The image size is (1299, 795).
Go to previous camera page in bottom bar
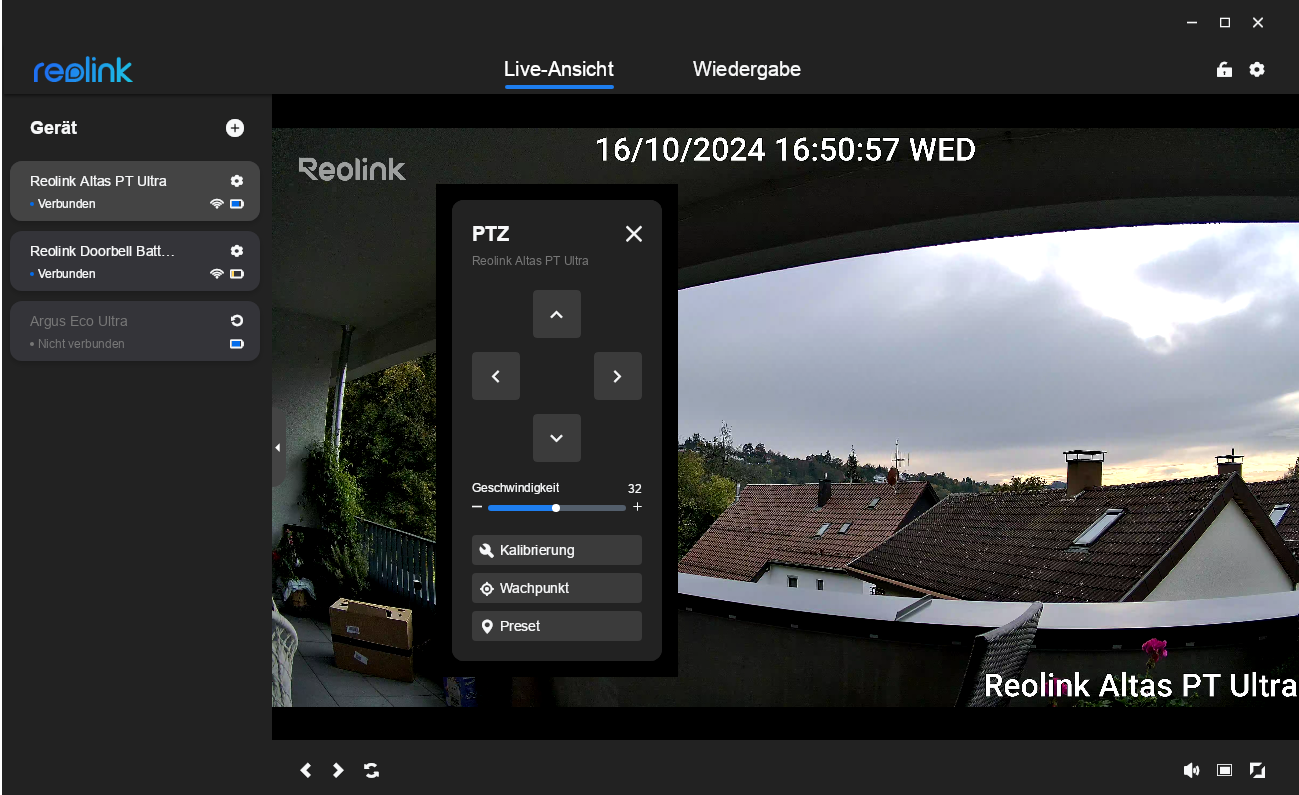click(x=306, y=770)
